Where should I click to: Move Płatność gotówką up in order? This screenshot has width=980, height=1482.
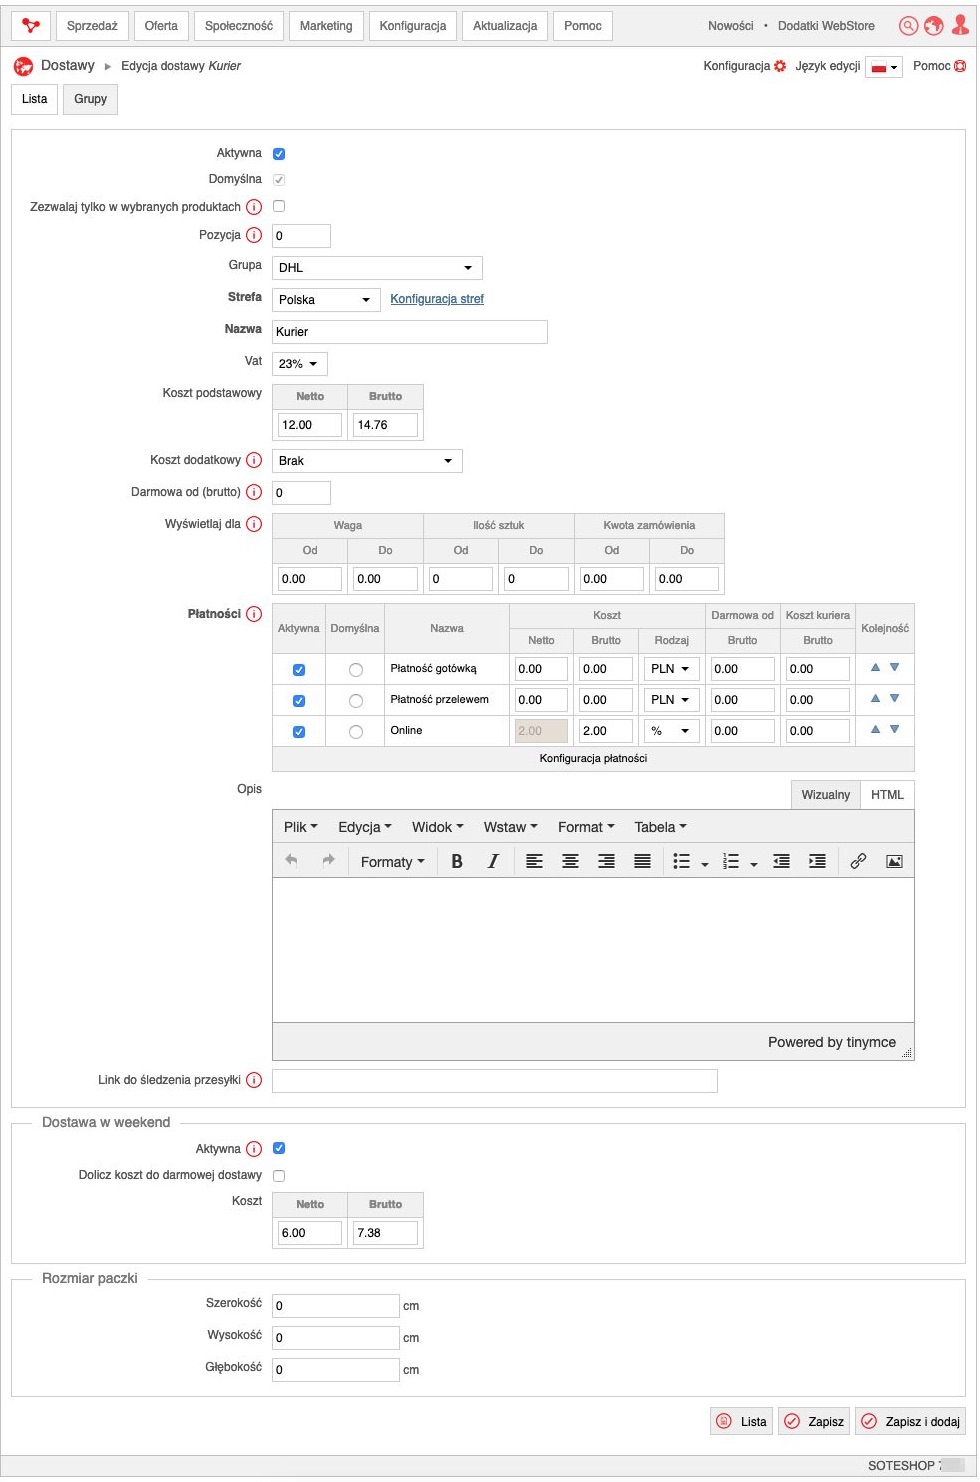[x=875, y=667]
